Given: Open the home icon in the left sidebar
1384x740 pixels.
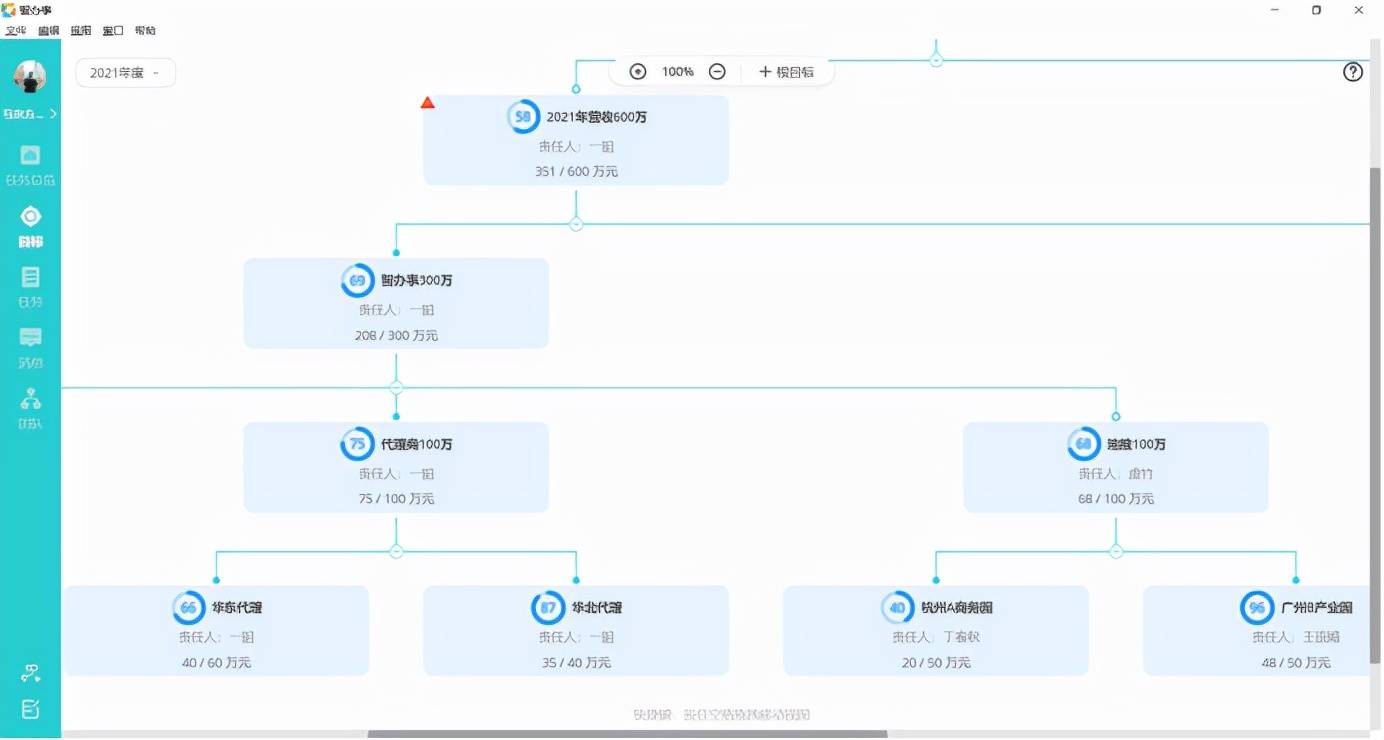Looking at the screenshot, I should point(31,155).
